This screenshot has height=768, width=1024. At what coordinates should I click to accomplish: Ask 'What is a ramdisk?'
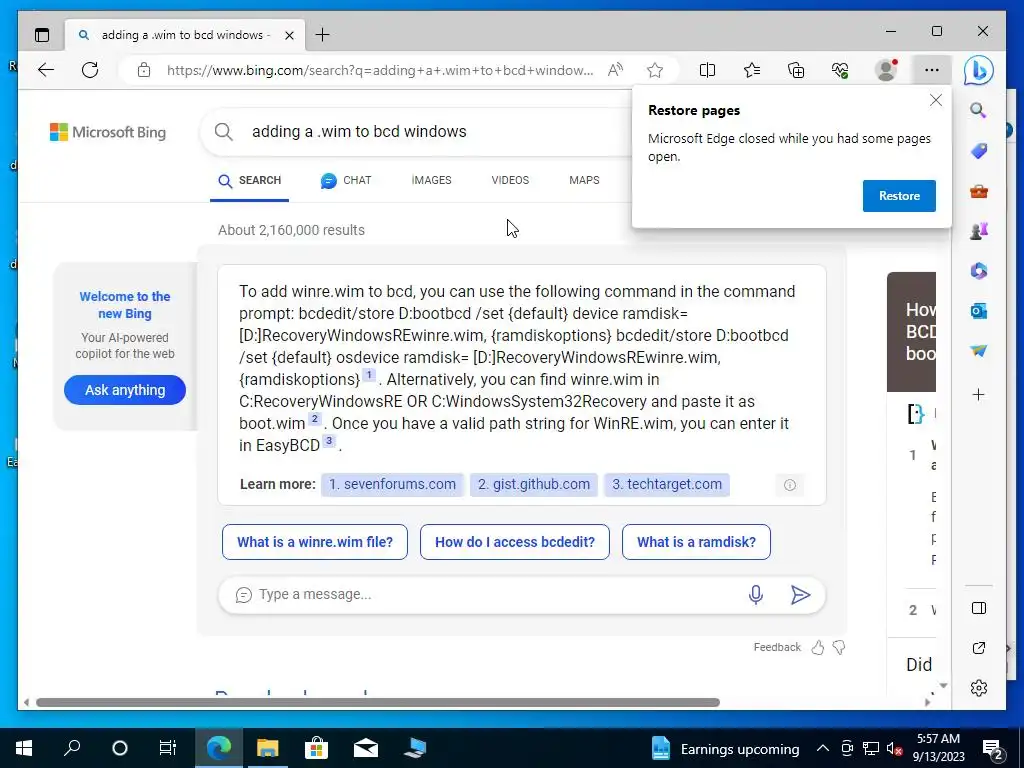point(696,542)
